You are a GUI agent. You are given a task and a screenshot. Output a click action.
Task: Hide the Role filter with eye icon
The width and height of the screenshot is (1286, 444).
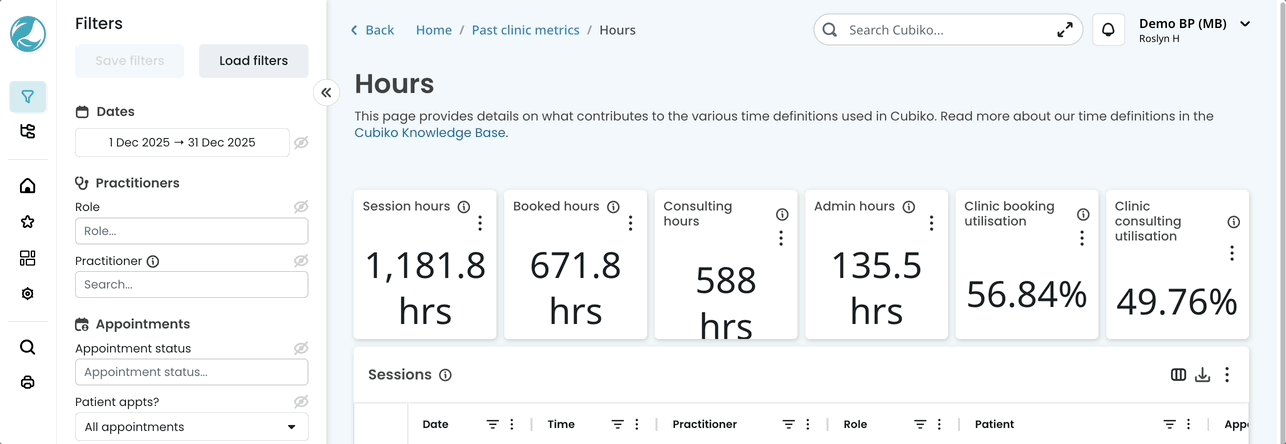click(301, 207)
